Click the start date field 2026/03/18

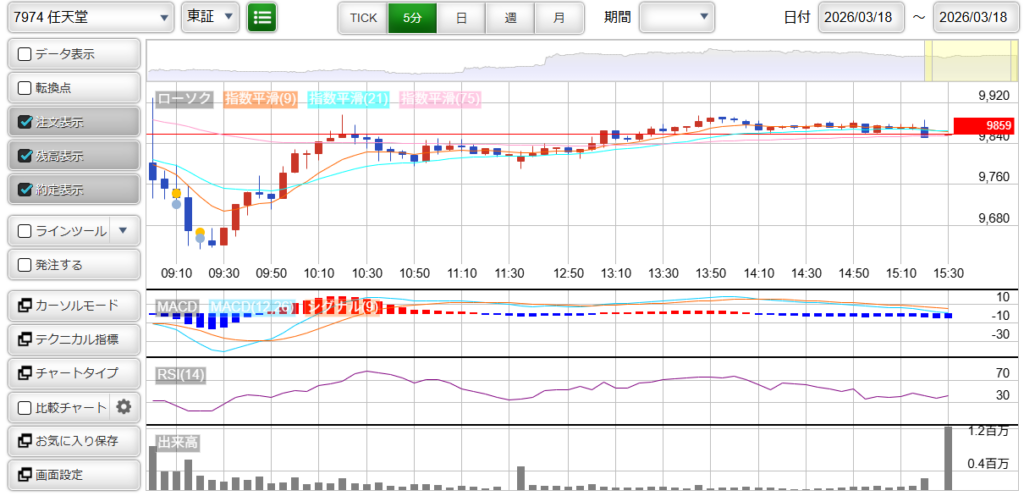[860, 17]
